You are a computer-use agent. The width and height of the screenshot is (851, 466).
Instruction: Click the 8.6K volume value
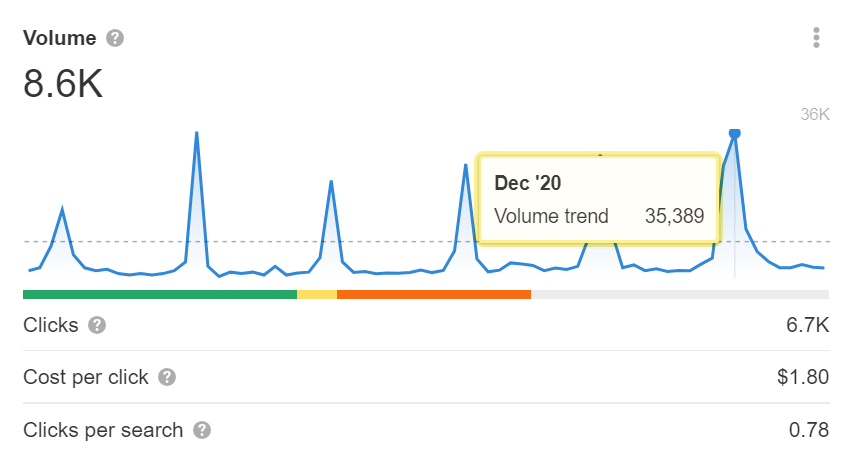click(x=63, y=84)
